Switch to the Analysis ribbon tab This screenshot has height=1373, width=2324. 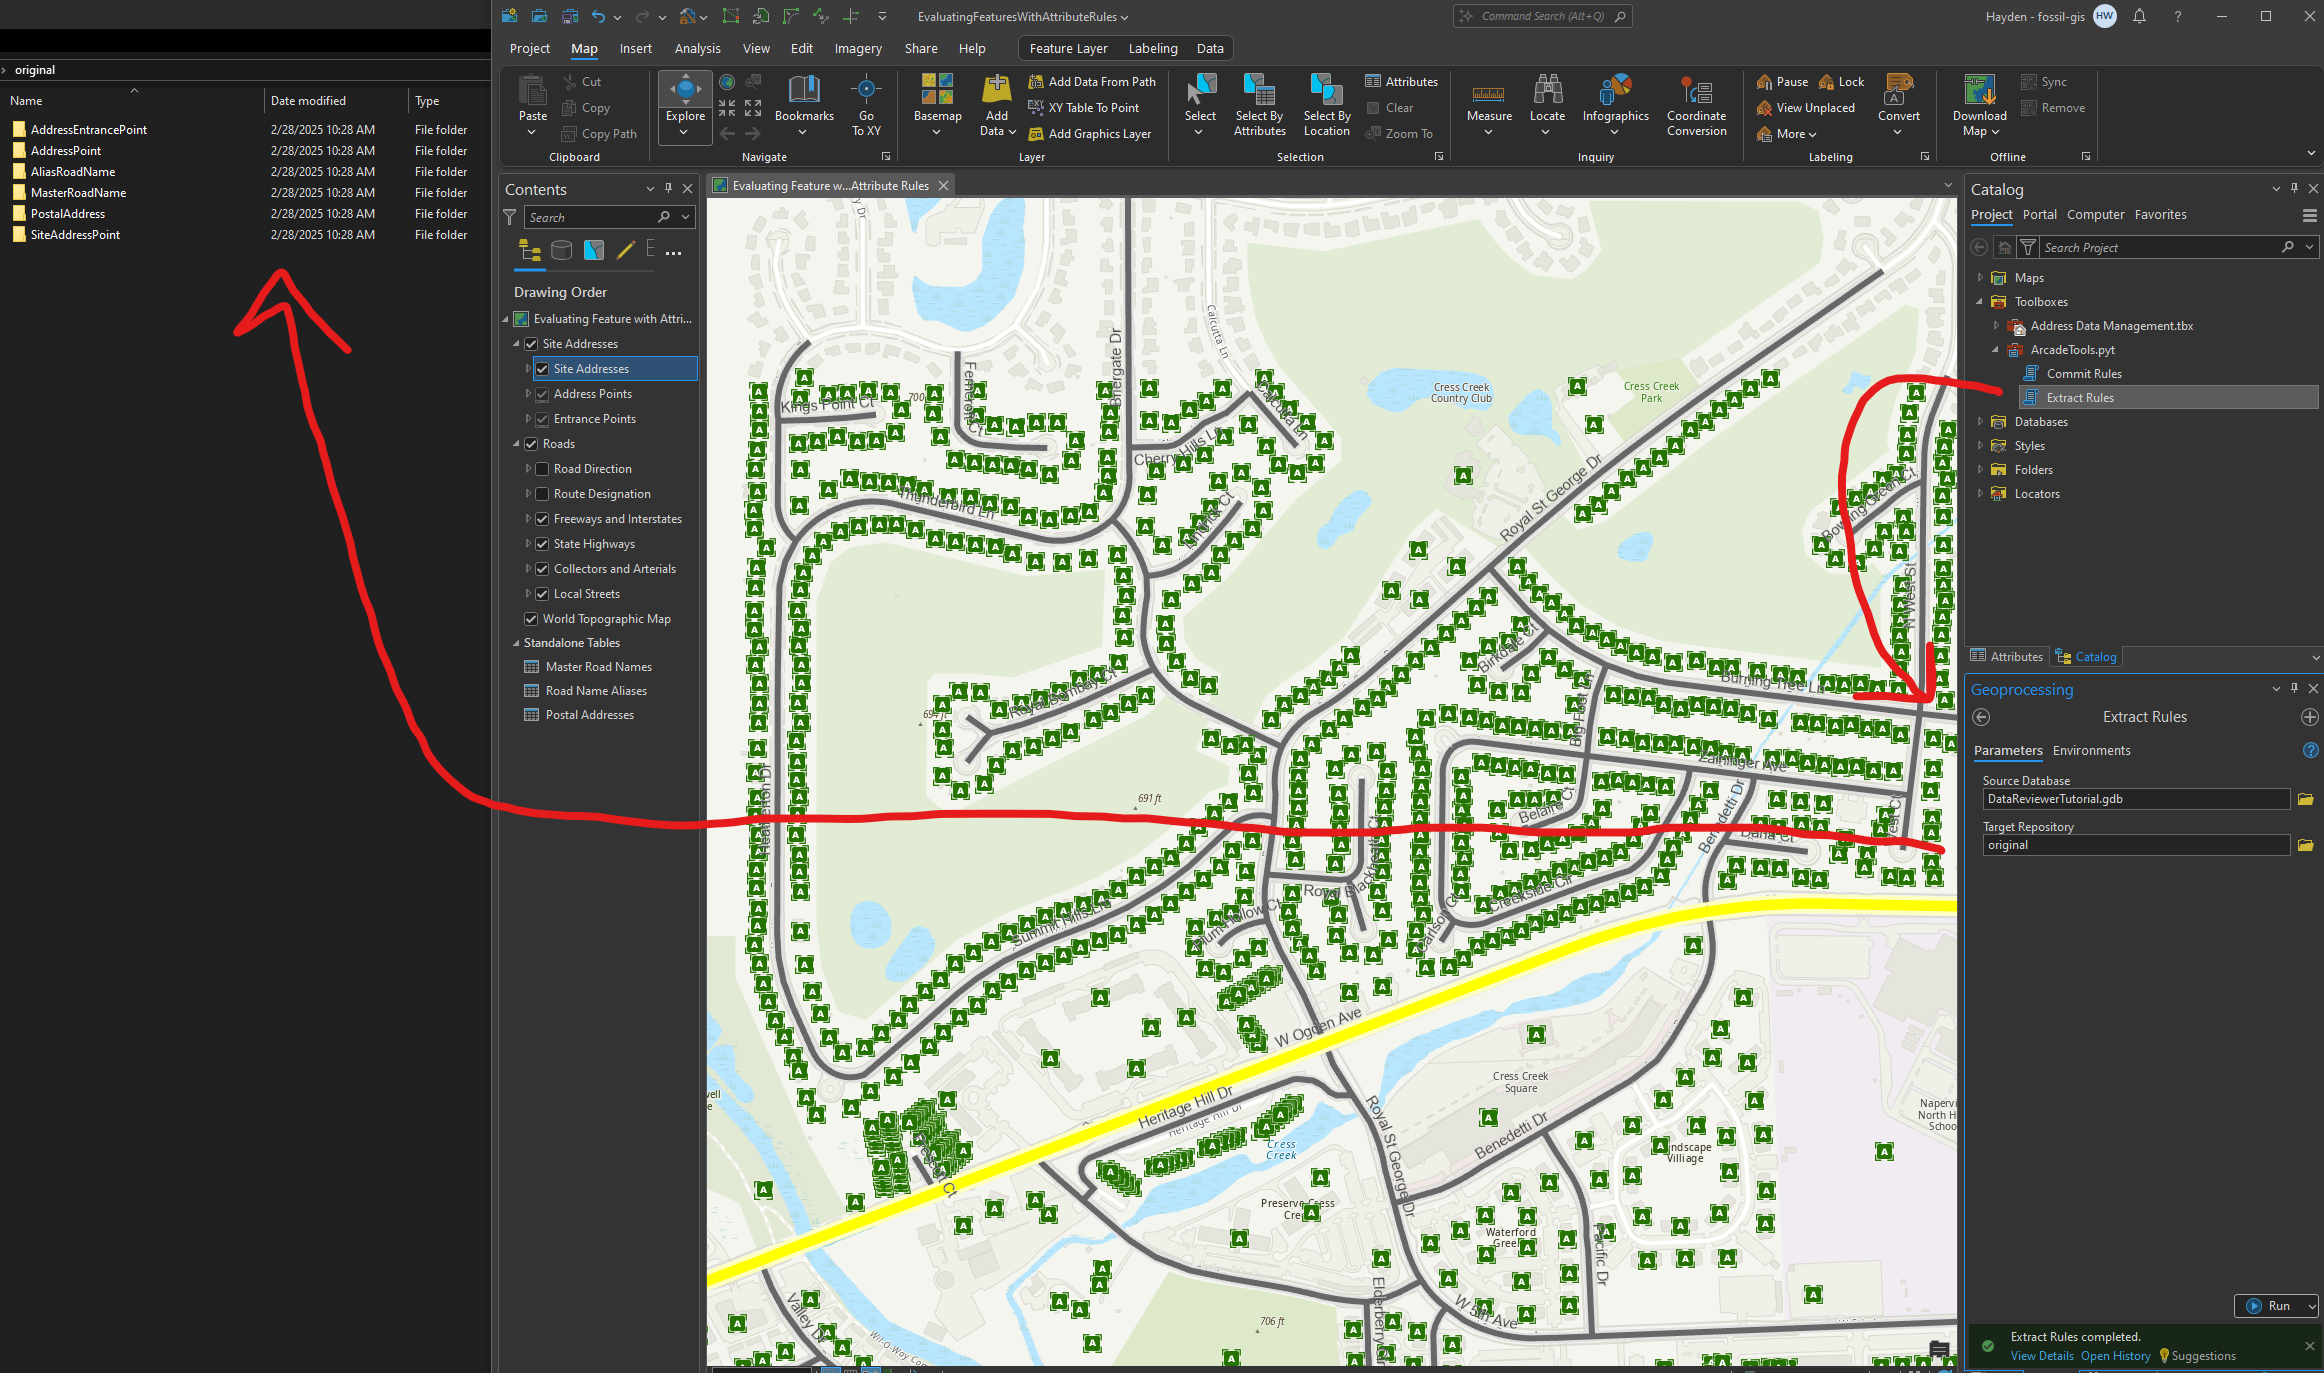(x=697, y=48)
